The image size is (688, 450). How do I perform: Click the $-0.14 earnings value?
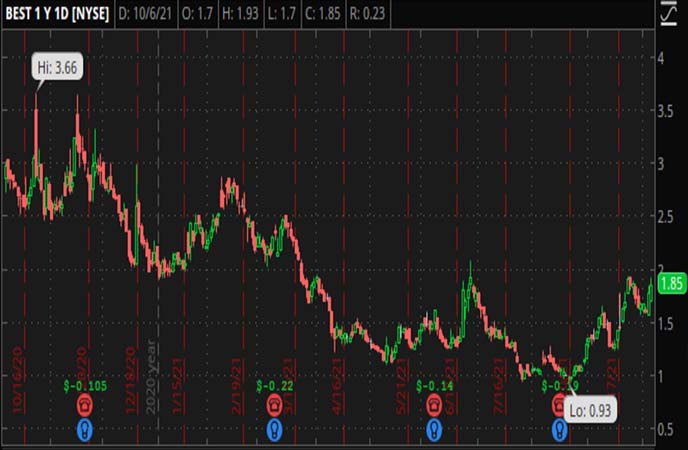435,386
